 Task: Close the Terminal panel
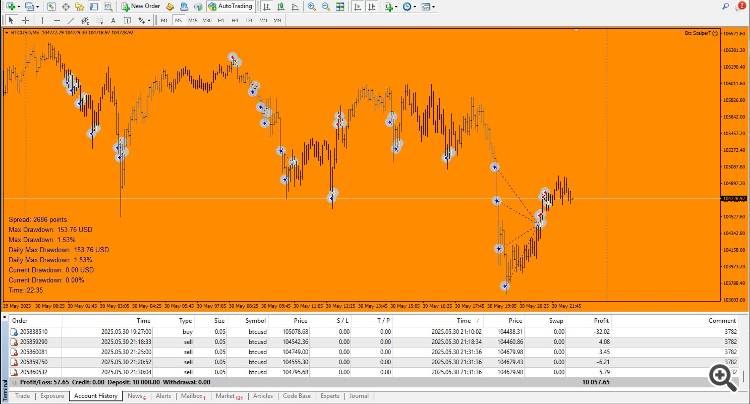5,317
